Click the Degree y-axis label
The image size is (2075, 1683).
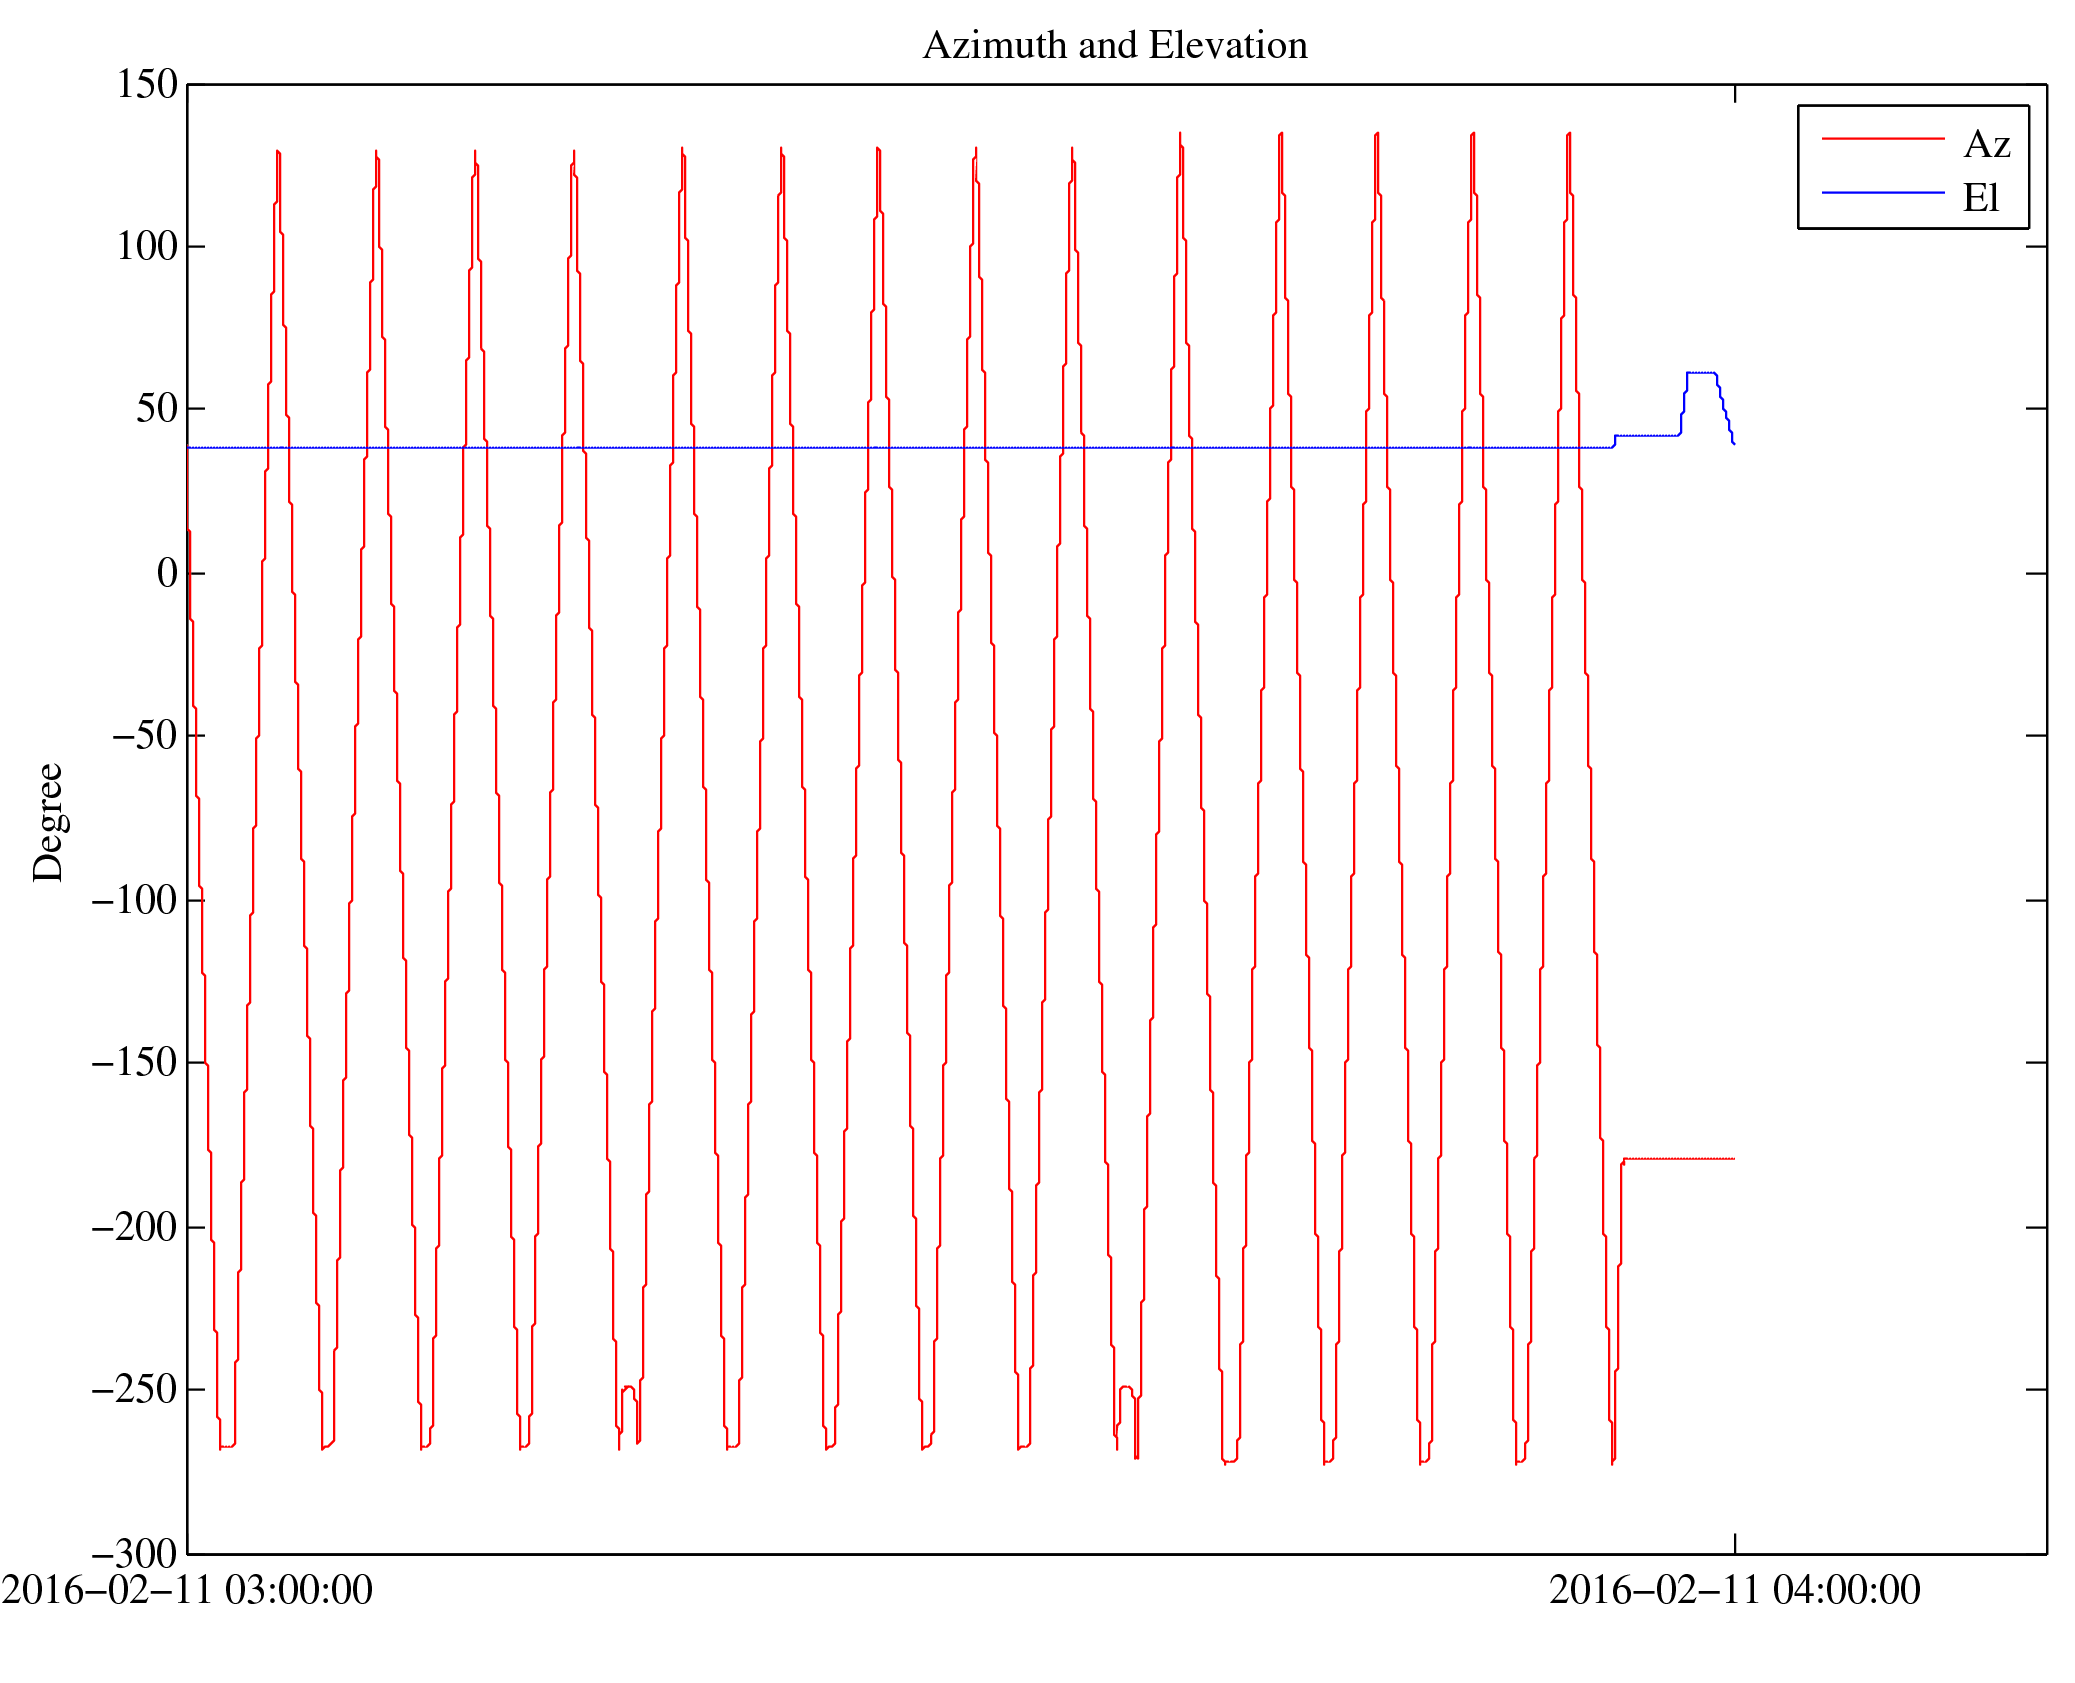click(48, 822)
